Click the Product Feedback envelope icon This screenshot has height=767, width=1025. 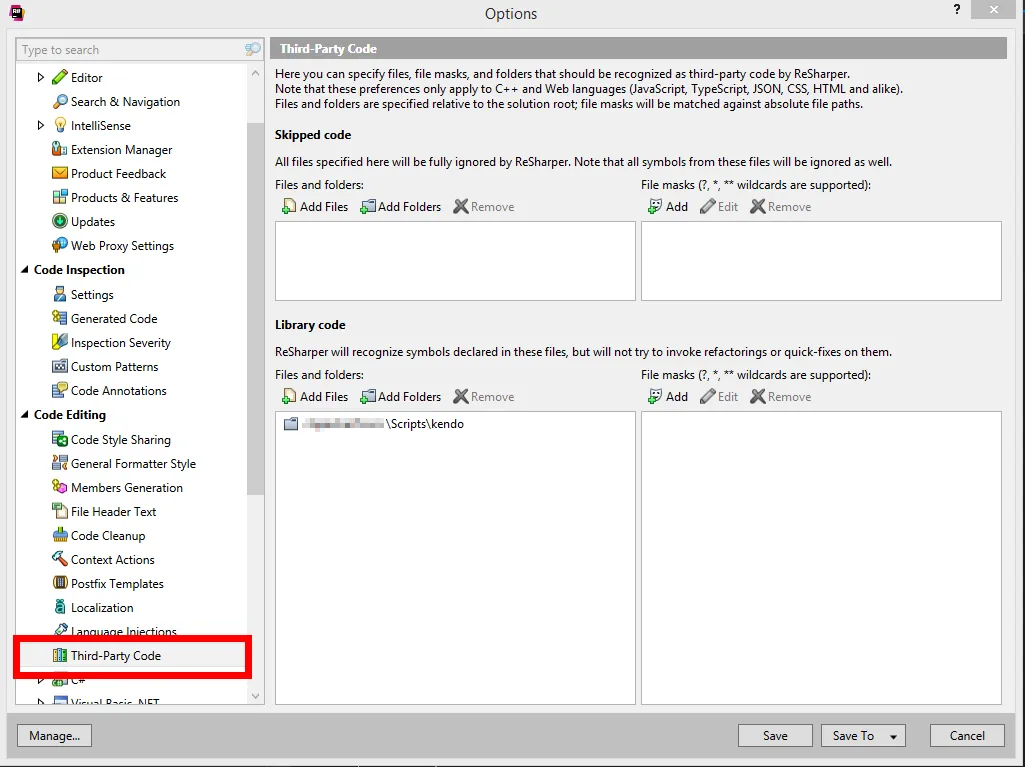pyautogui.click(x=59, y=173)
